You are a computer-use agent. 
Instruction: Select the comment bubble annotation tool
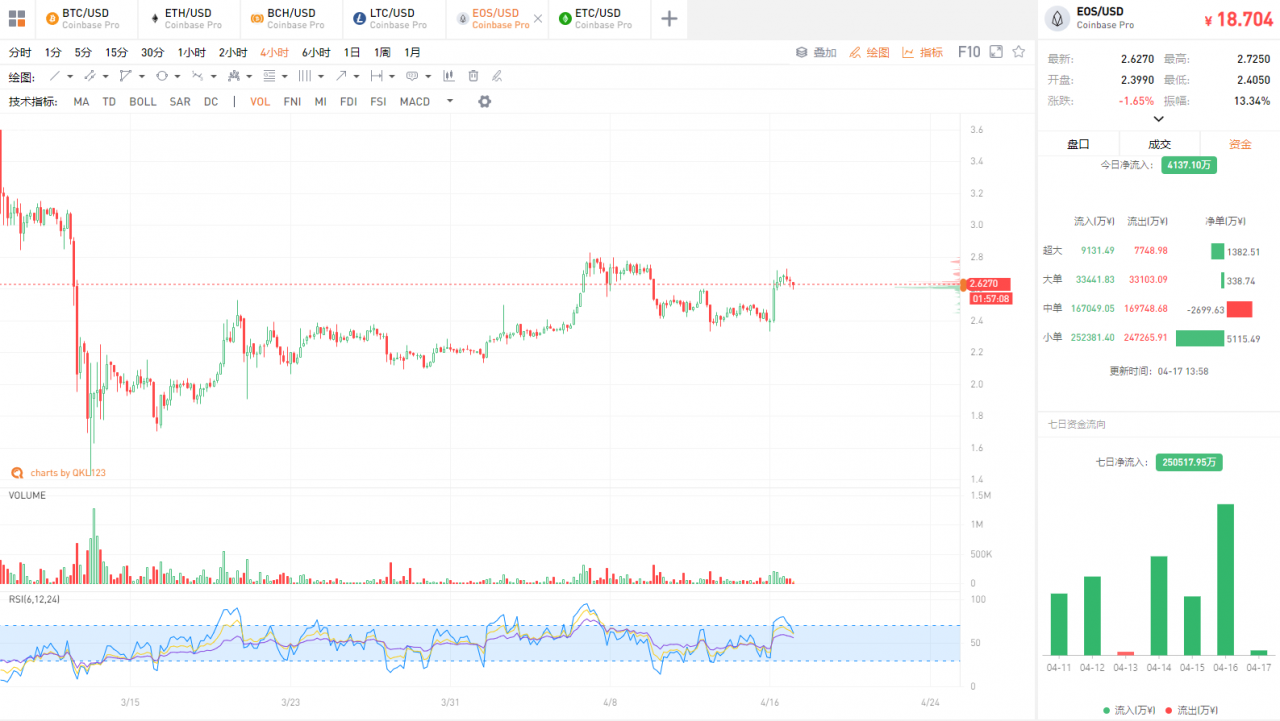click(x=412, y=76)
